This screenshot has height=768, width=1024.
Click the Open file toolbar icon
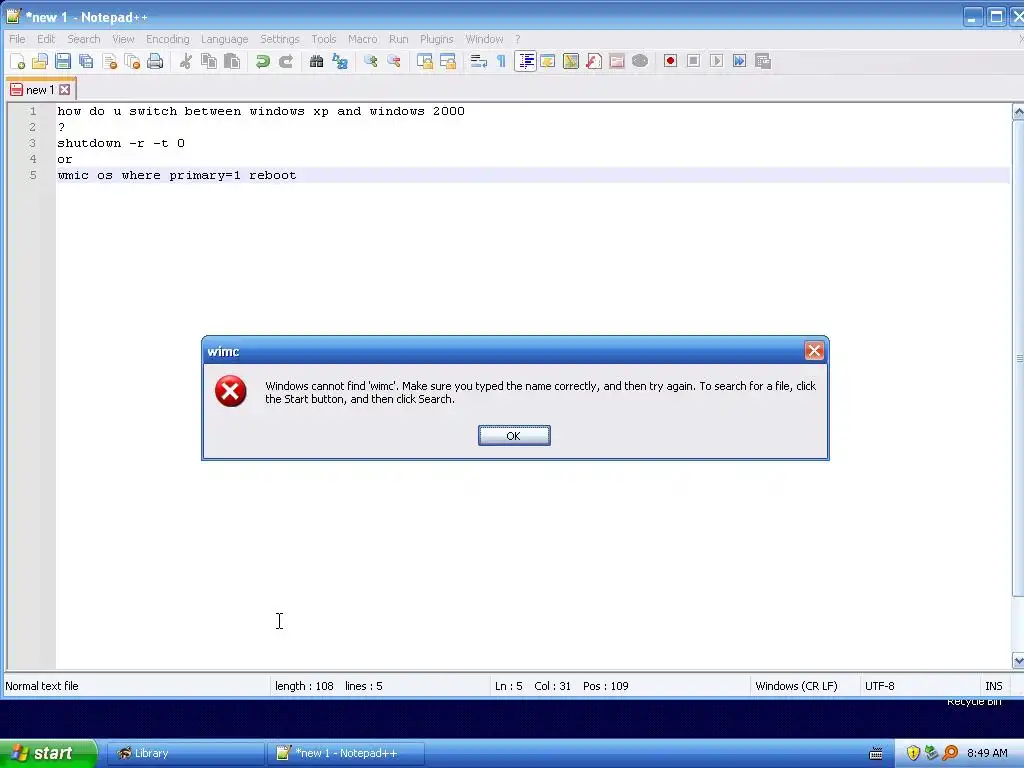[x=40, y=61]
